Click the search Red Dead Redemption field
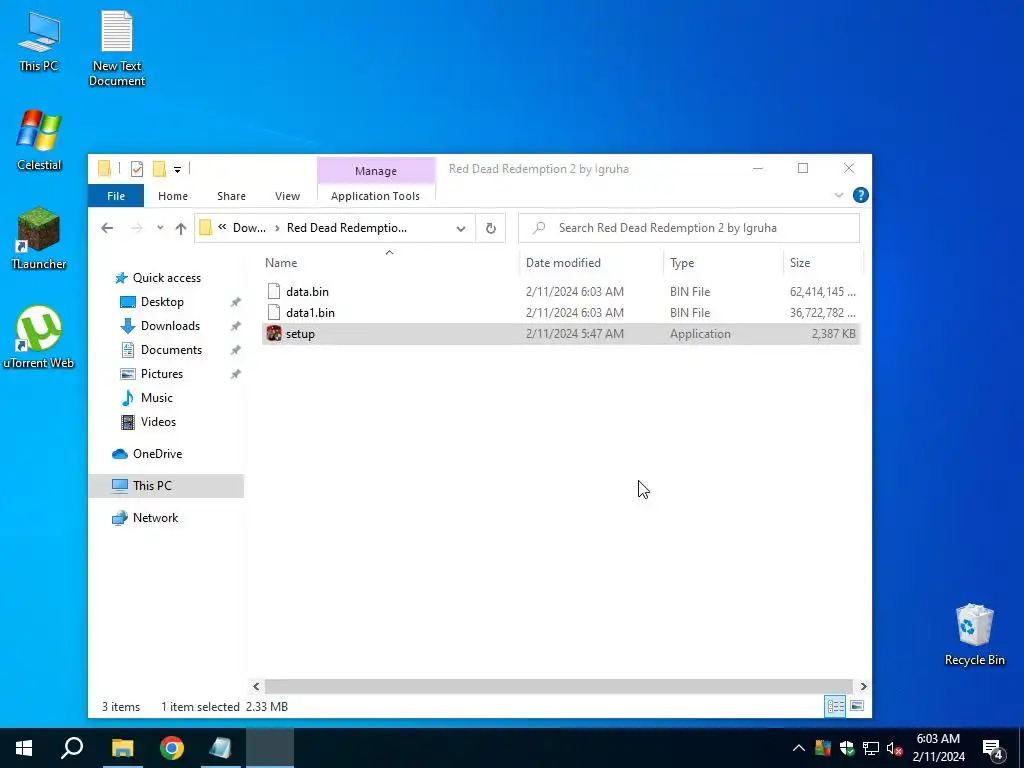This screenshot has width=1024, height=768. (689, 228)
